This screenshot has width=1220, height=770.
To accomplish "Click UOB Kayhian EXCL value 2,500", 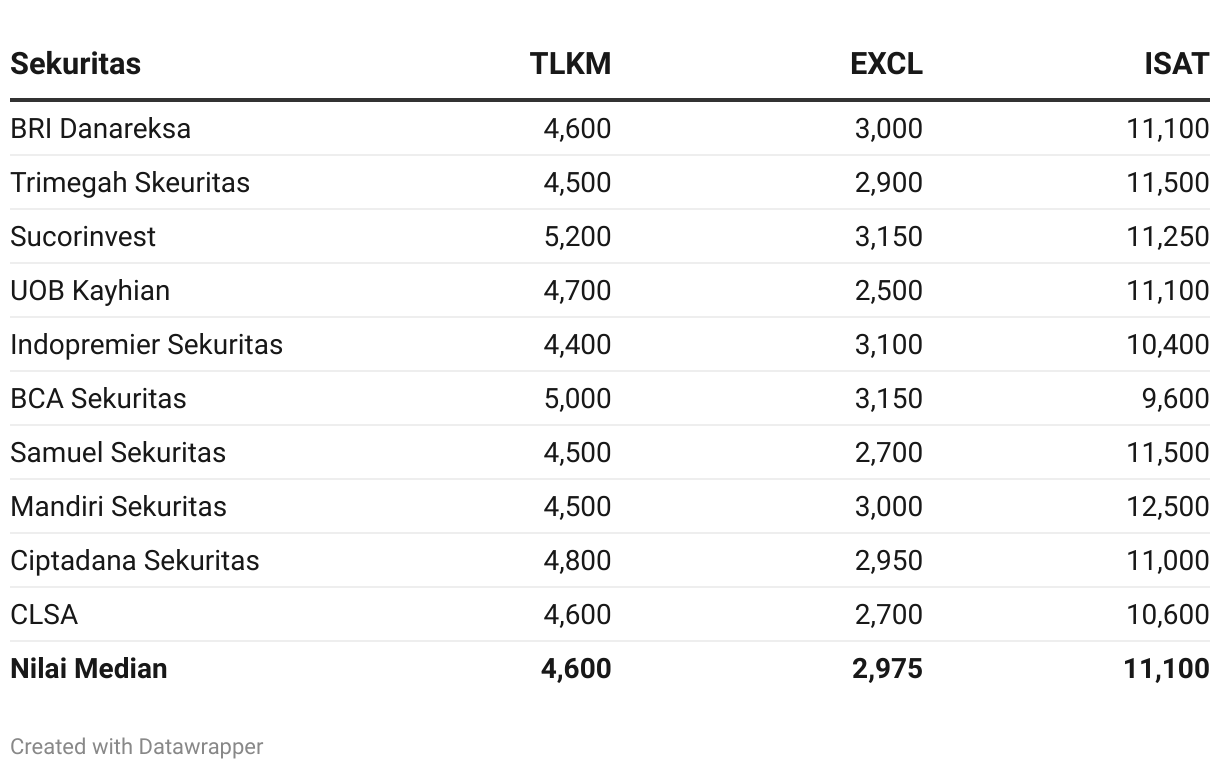I will 889,290.
